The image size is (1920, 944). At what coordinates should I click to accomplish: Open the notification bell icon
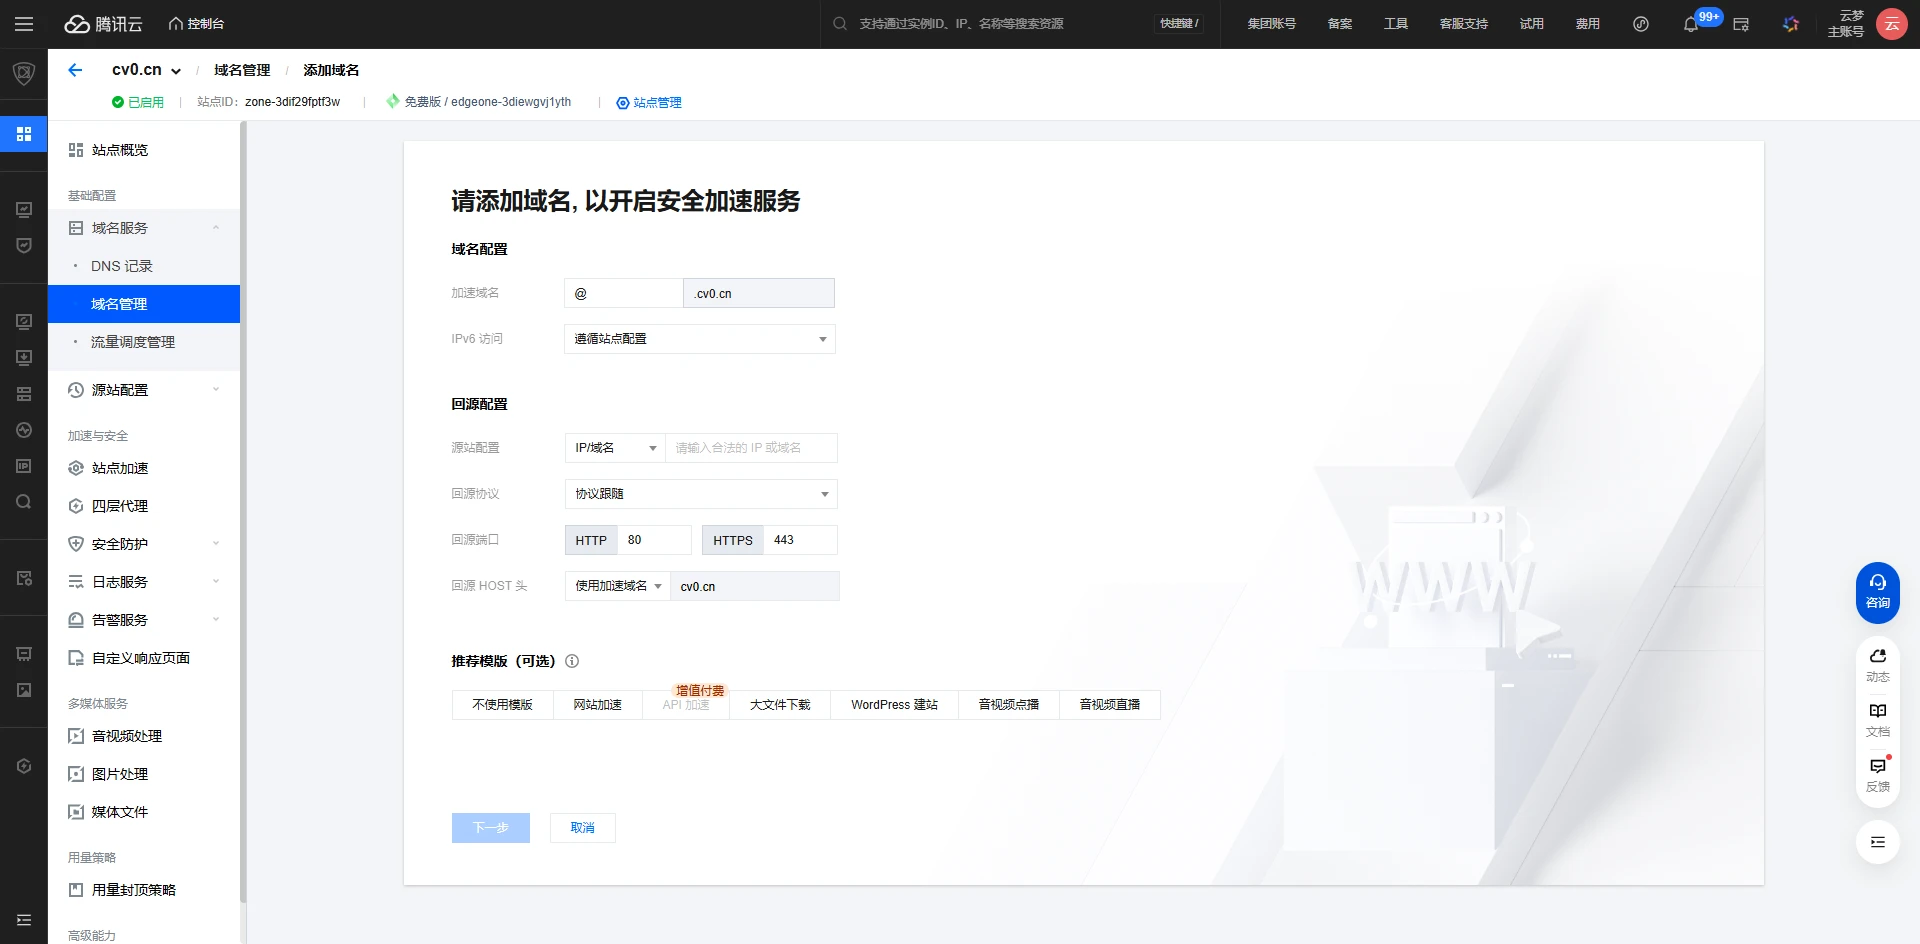point(1690,24)
